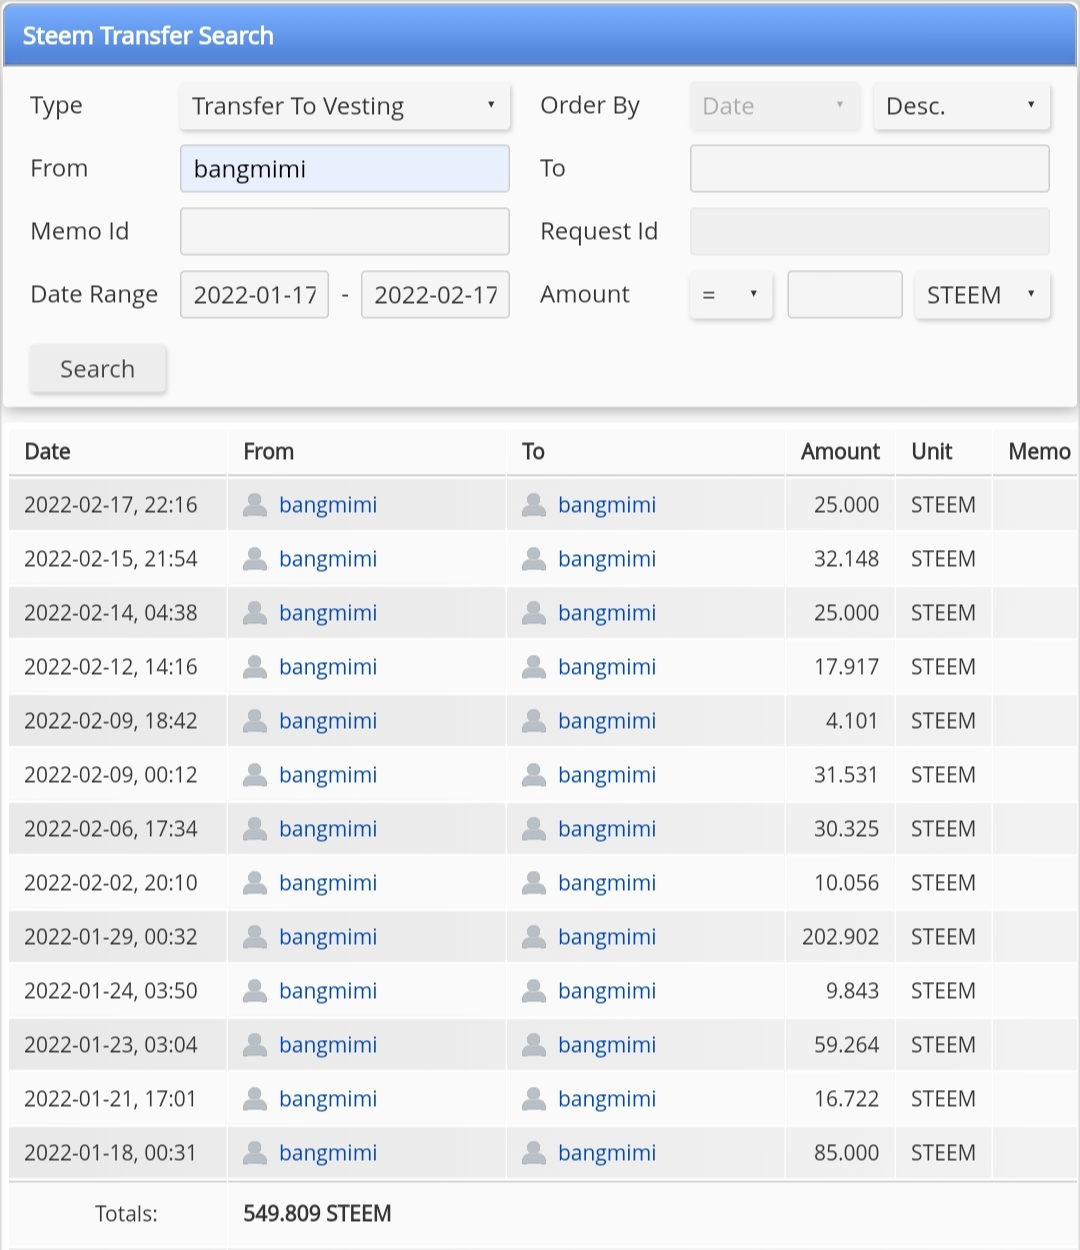Image resolution: width=1080 pixels, height=1250 pixels.
Task: Click From user avatar in 2022-02-06 row
Action: click(x=255, y=829)
